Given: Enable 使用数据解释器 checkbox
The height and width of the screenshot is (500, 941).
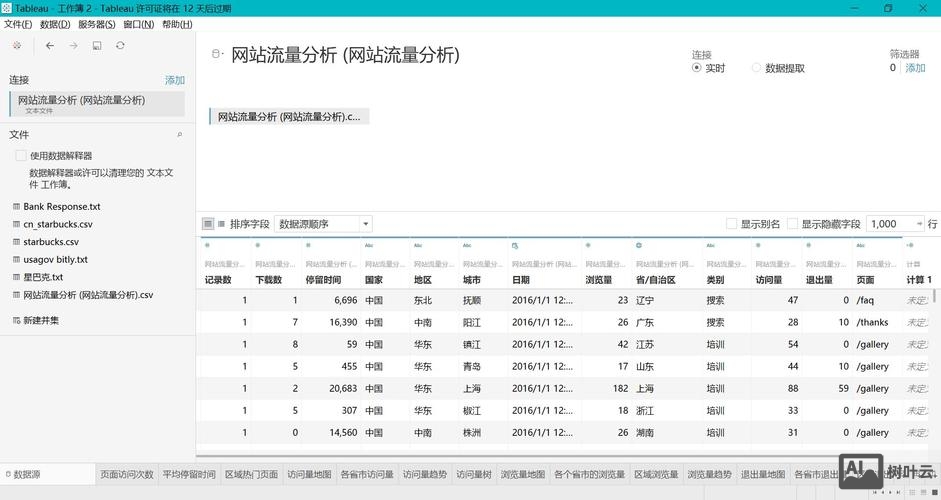Looking at the screenshot, I should 21,155.
